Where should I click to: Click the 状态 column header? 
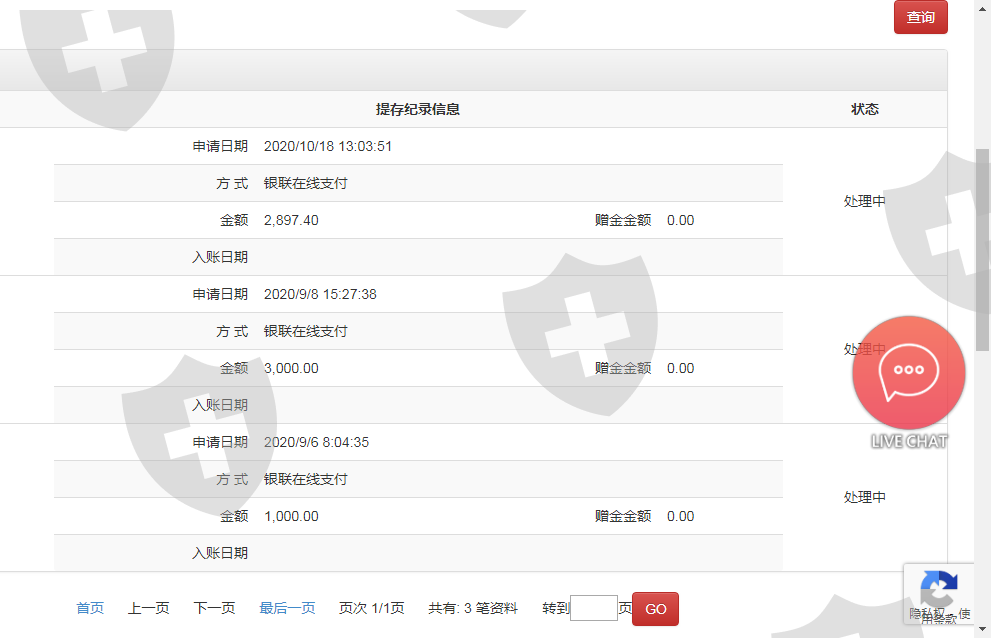[865, 109]
